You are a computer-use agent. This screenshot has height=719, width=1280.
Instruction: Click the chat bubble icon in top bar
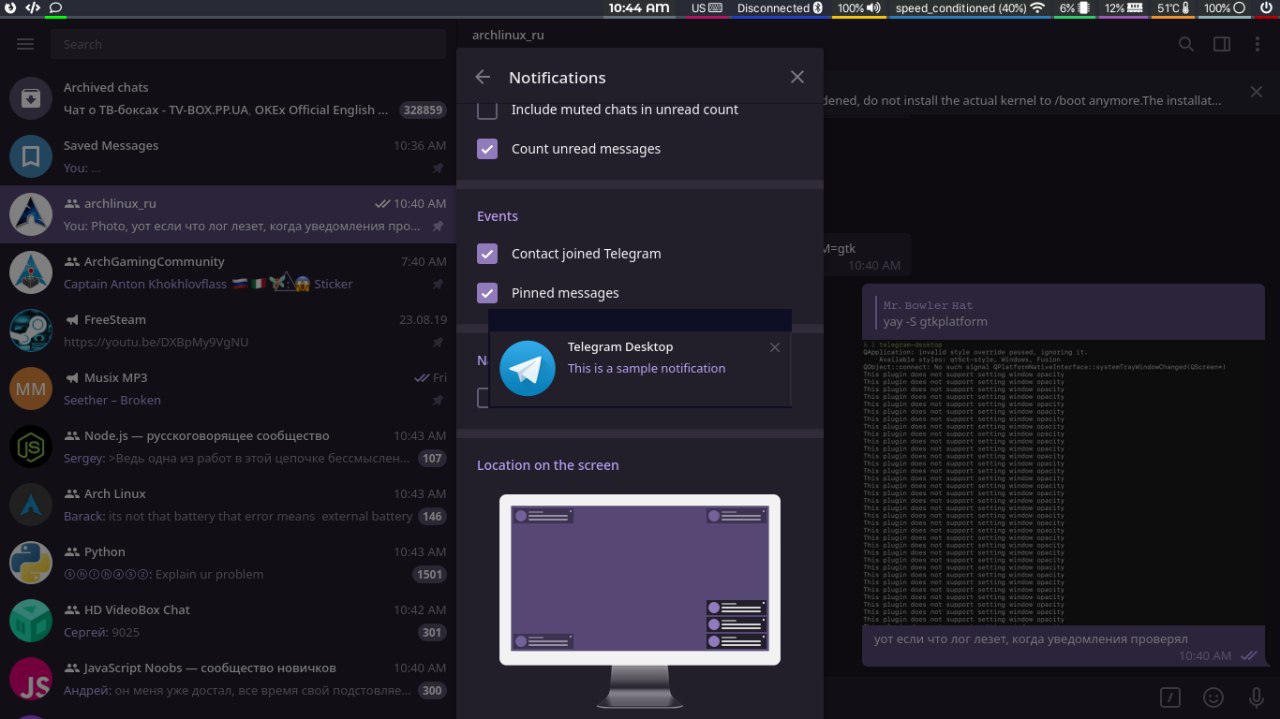pos(55,8)
